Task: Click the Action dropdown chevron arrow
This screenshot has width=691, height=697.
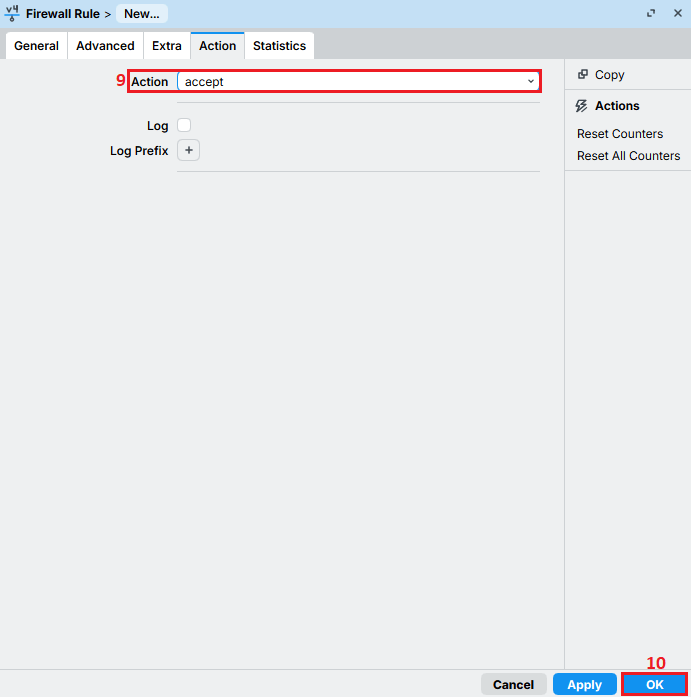Action: (x=531, y=81)
